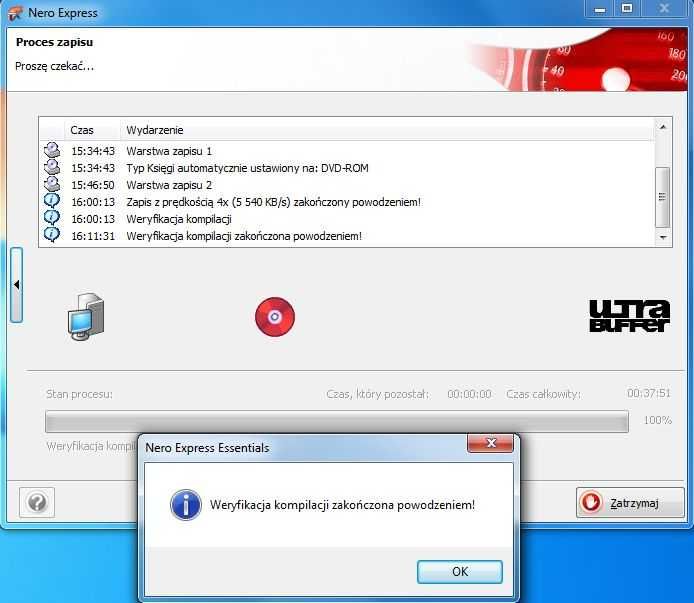
Task: Click the dialog message 'Weryfikacja kompilacji zakończona powodzeniem!'
Action: tap(342, 505)
